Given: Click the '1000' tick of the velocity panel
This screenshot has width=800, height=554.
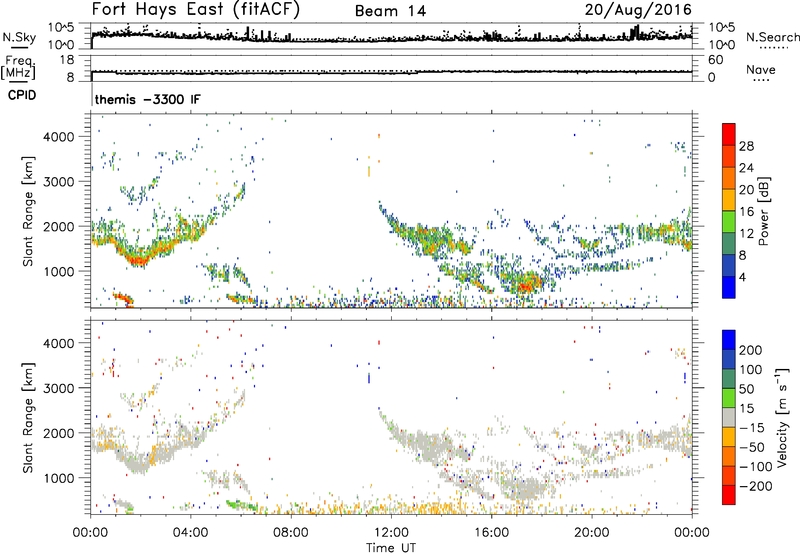Looking at the screenshot, I should (x=58, y=478).
